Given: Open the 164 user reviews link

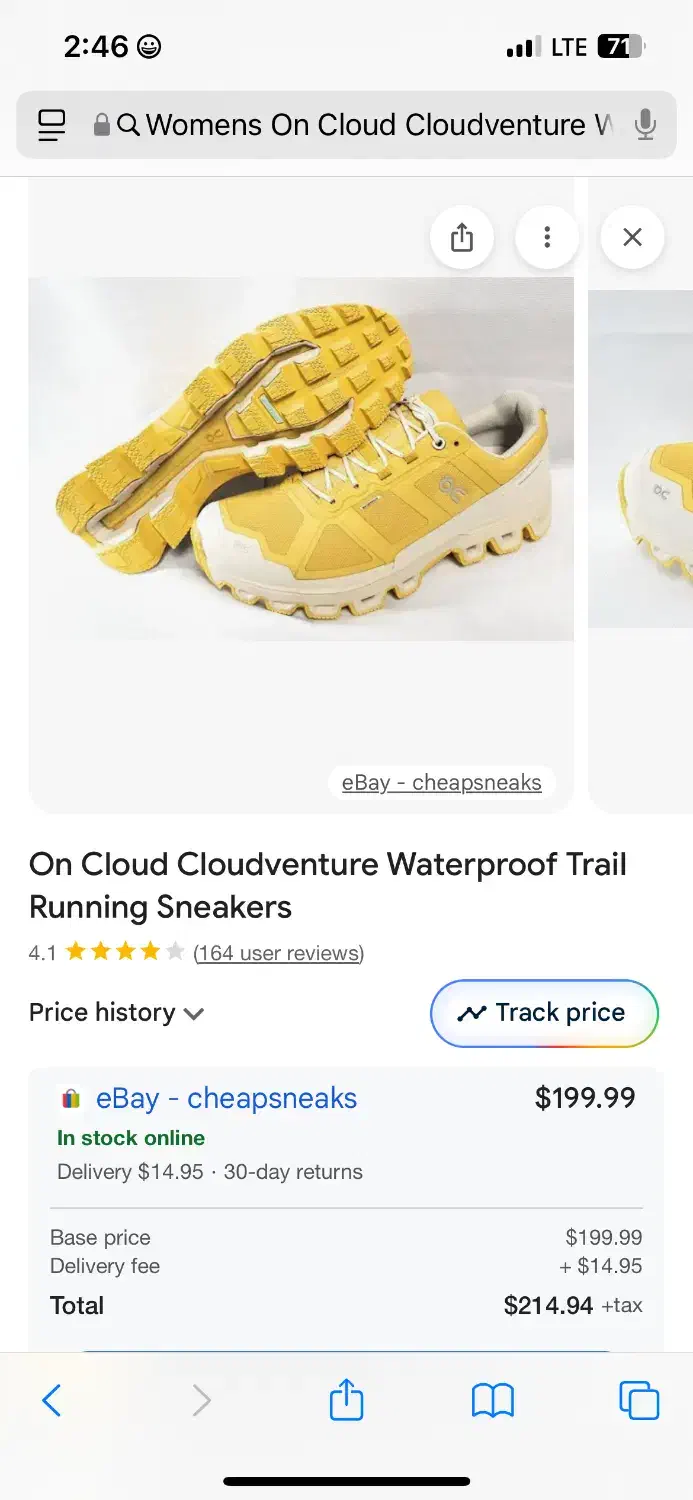Looking at the screenshot, I should [x=278, y=953].
